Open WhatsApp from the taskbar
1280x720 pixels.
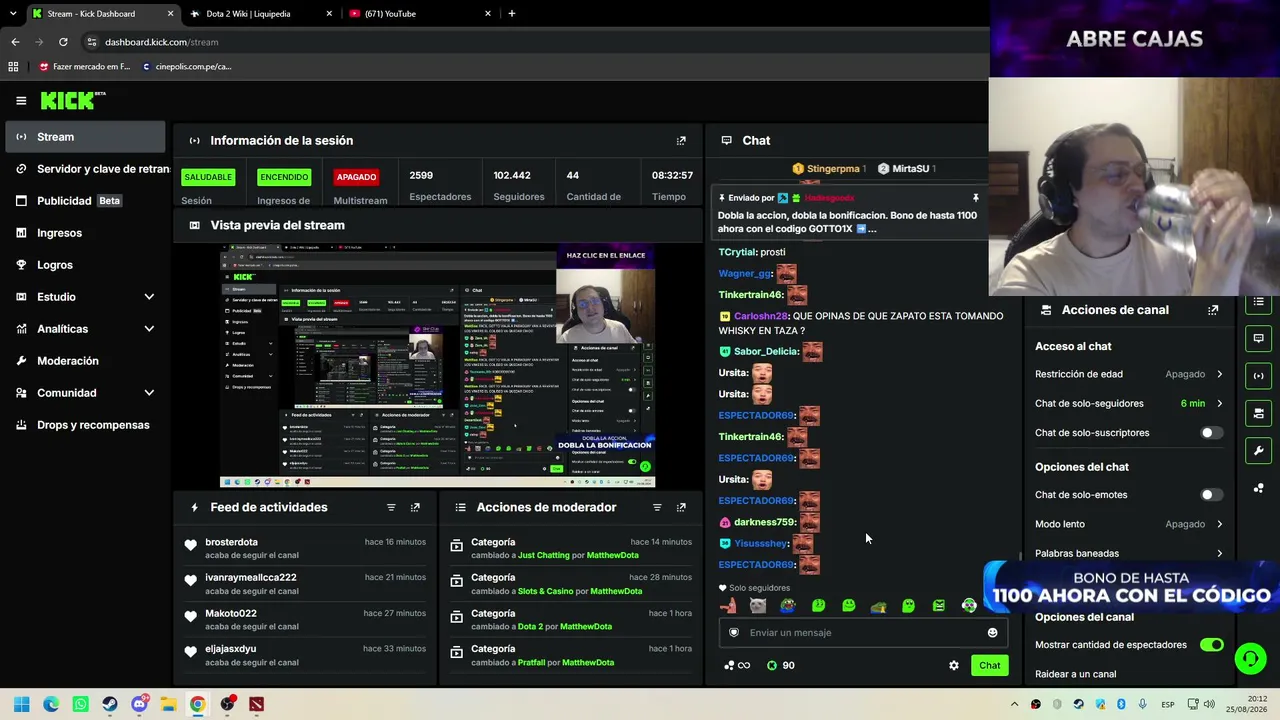coord(80,704)
